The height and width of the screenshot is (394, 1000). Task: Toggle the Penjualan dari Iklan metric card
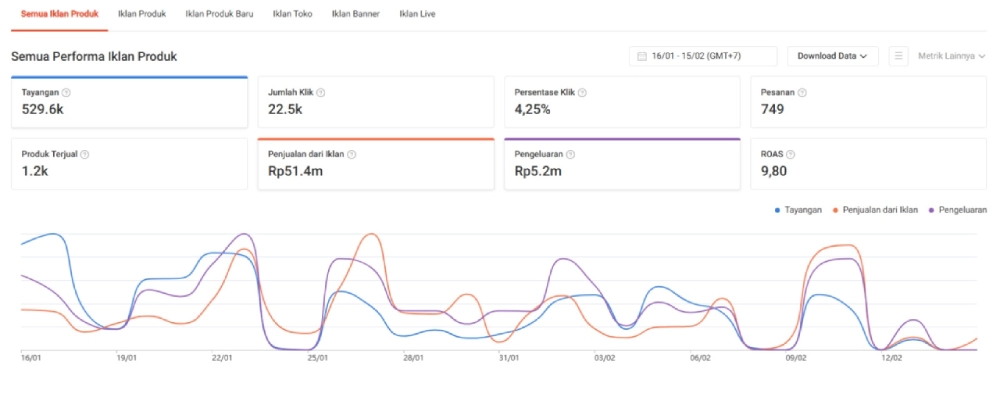point(376,164)
